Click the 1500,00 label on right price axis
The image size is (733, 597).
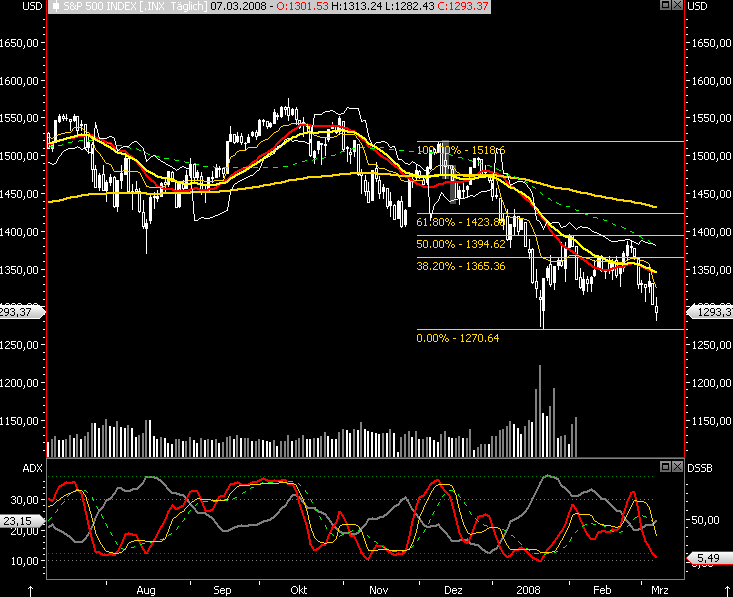[x=711, y=156]
